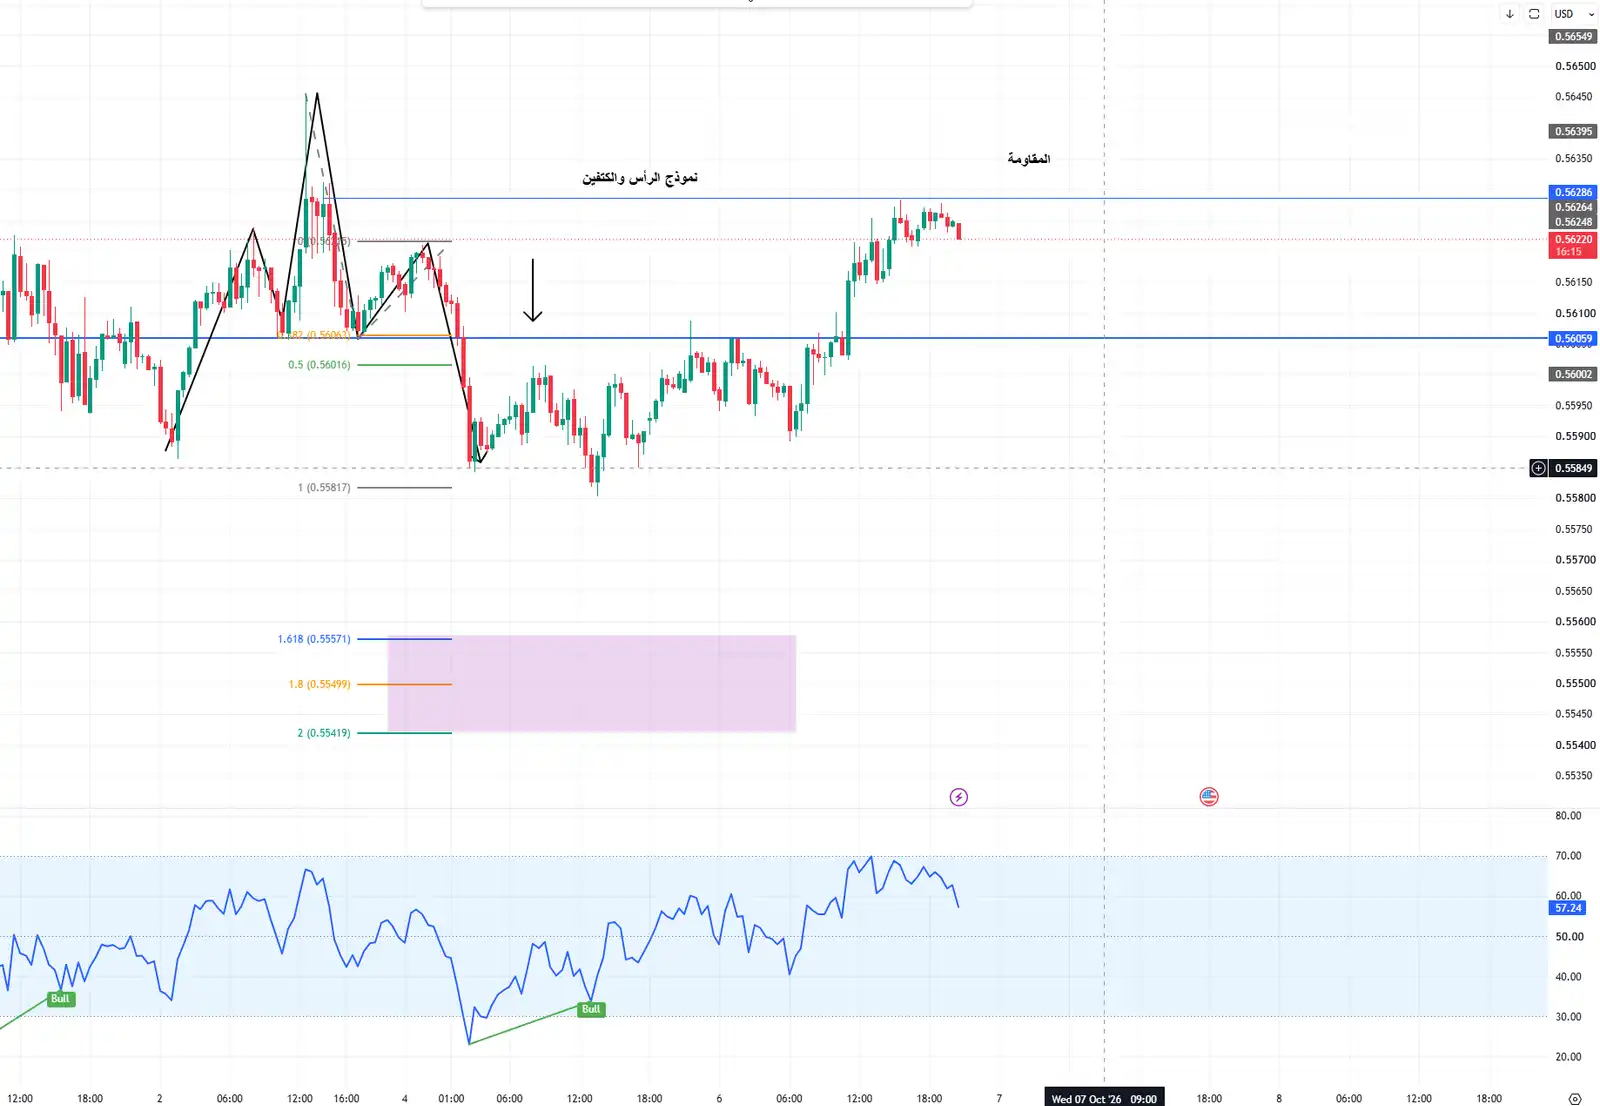Click the square frame icon next to USD

pyautogui.click(x=1534, y=14)
